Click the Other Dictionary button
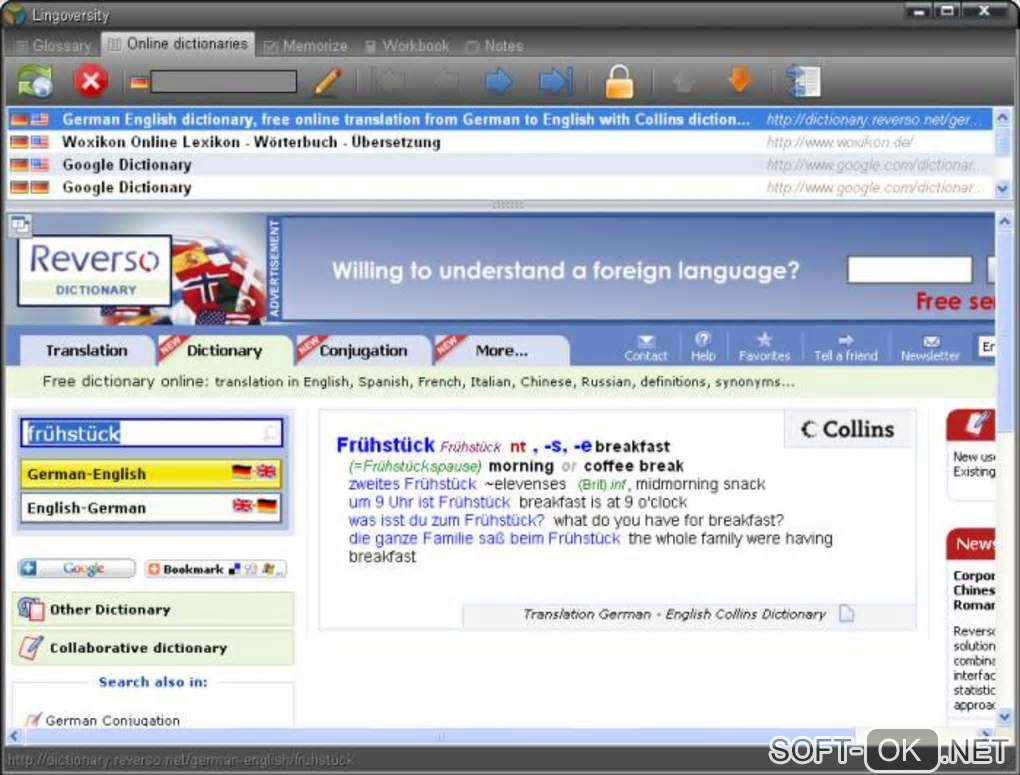1020x775 pixels. (153, 609)
